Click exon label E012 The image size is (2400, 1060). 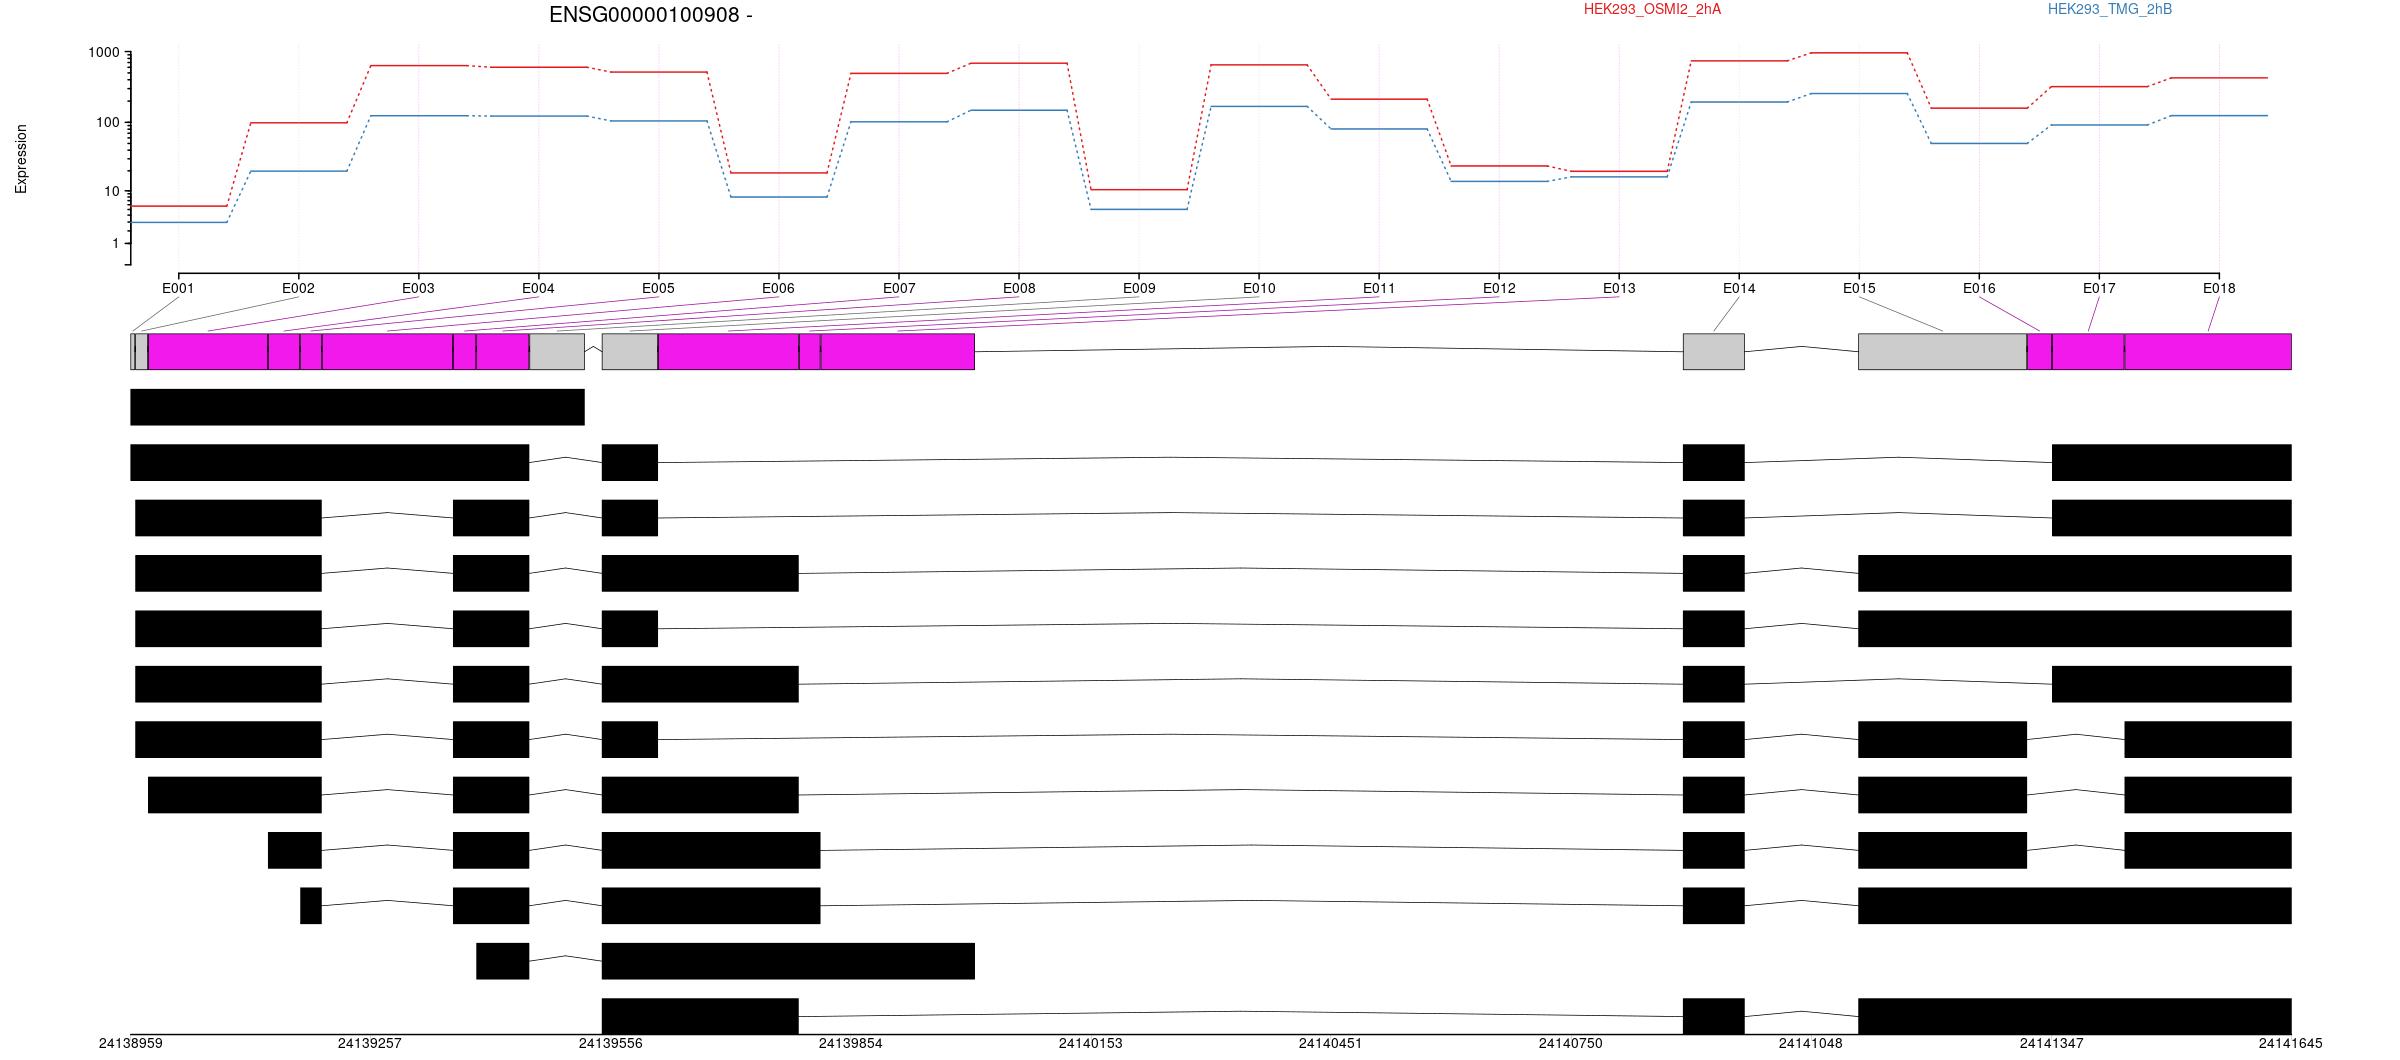tap(1499, 288)
